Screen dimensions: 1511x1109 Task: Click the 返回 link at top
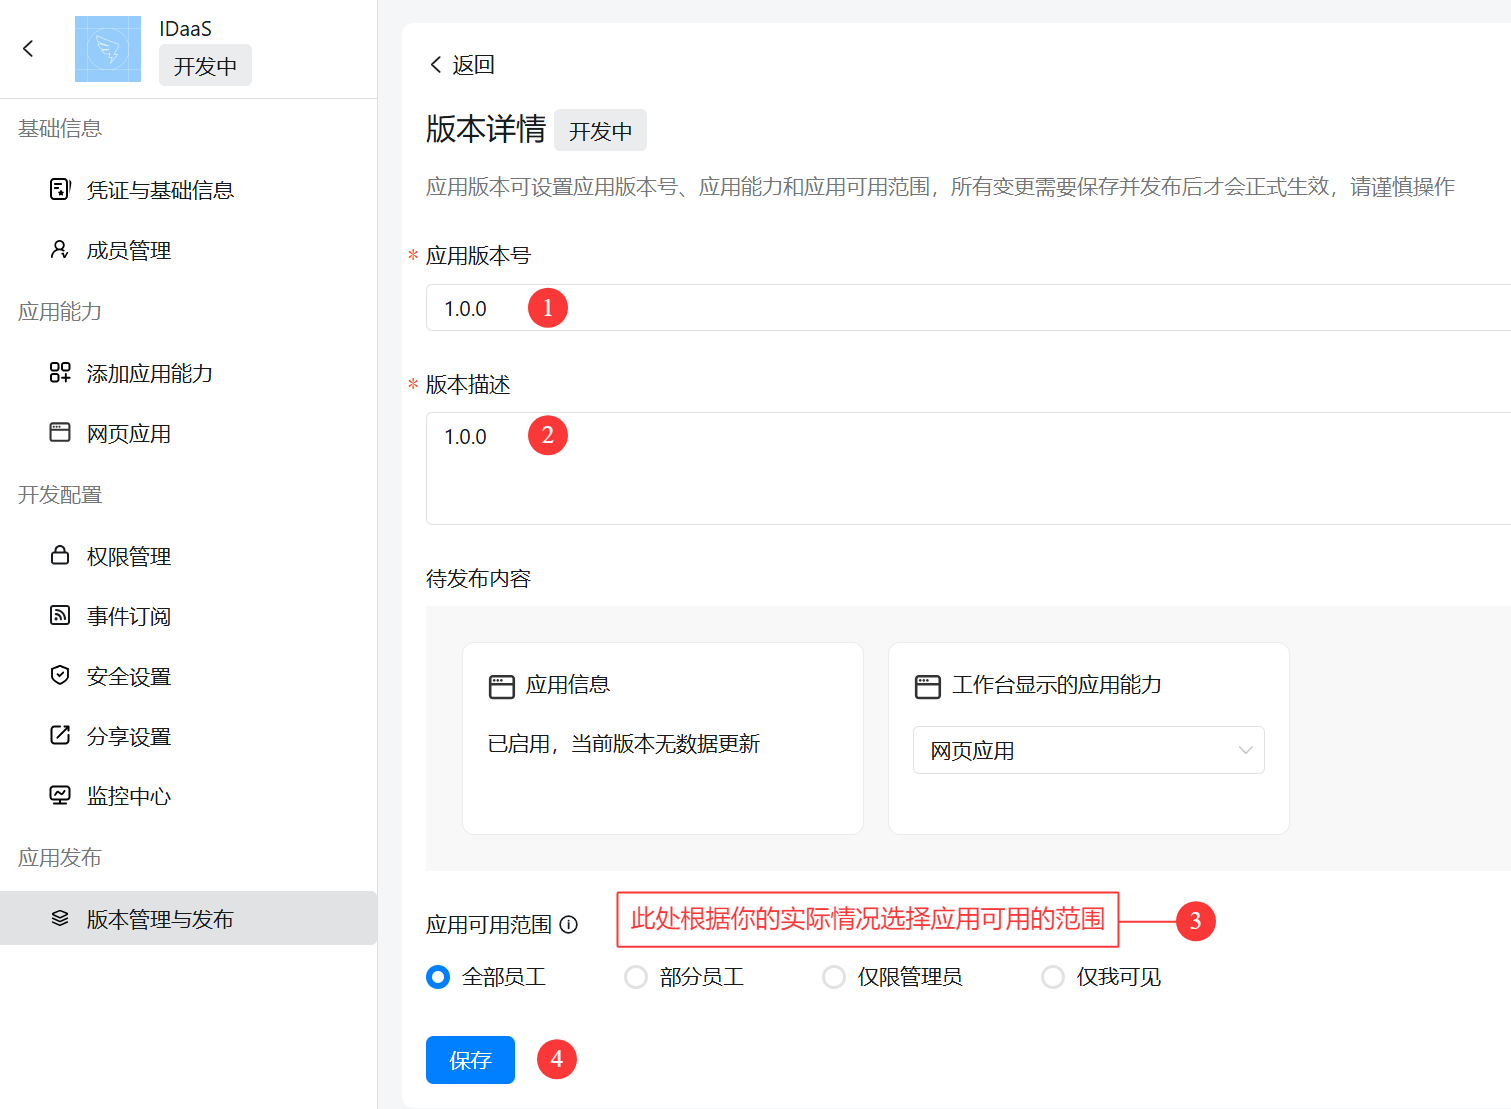(463, 65)
